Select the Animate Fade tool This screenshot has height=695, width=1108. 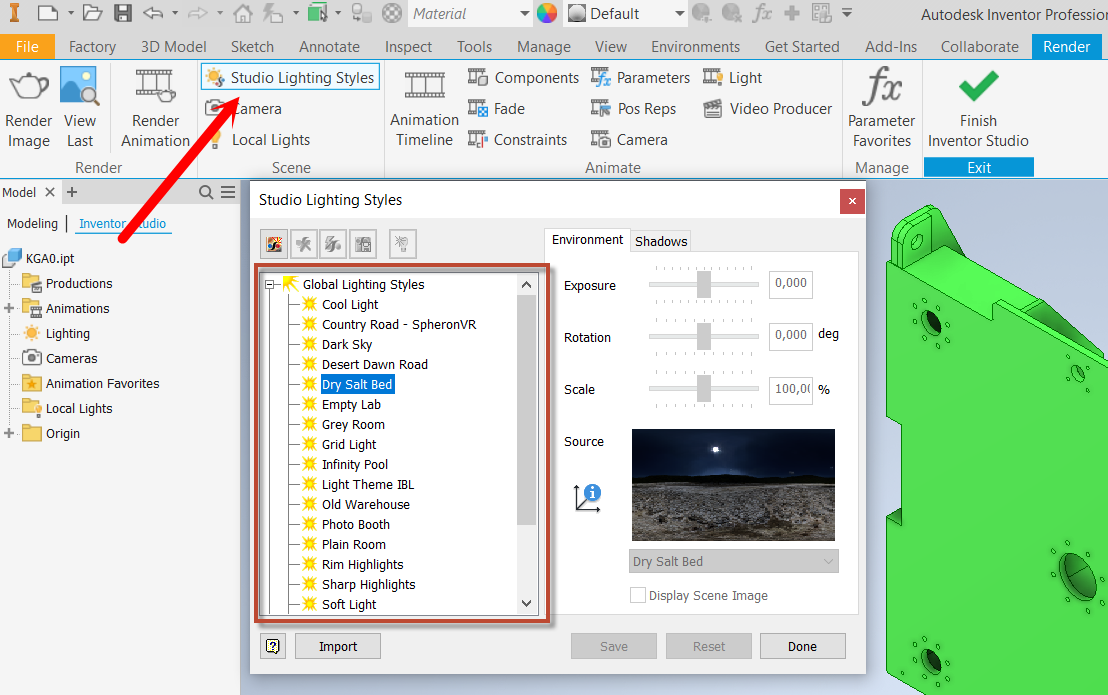[496, 109]
